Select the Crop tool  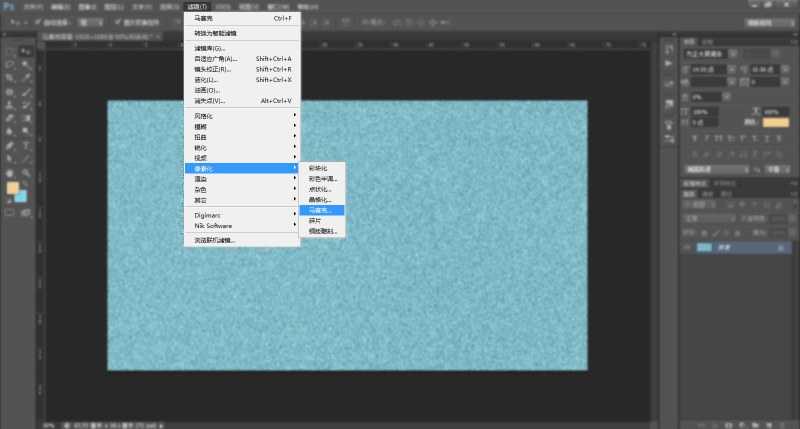pyautogui.click(x=10, y=78)
